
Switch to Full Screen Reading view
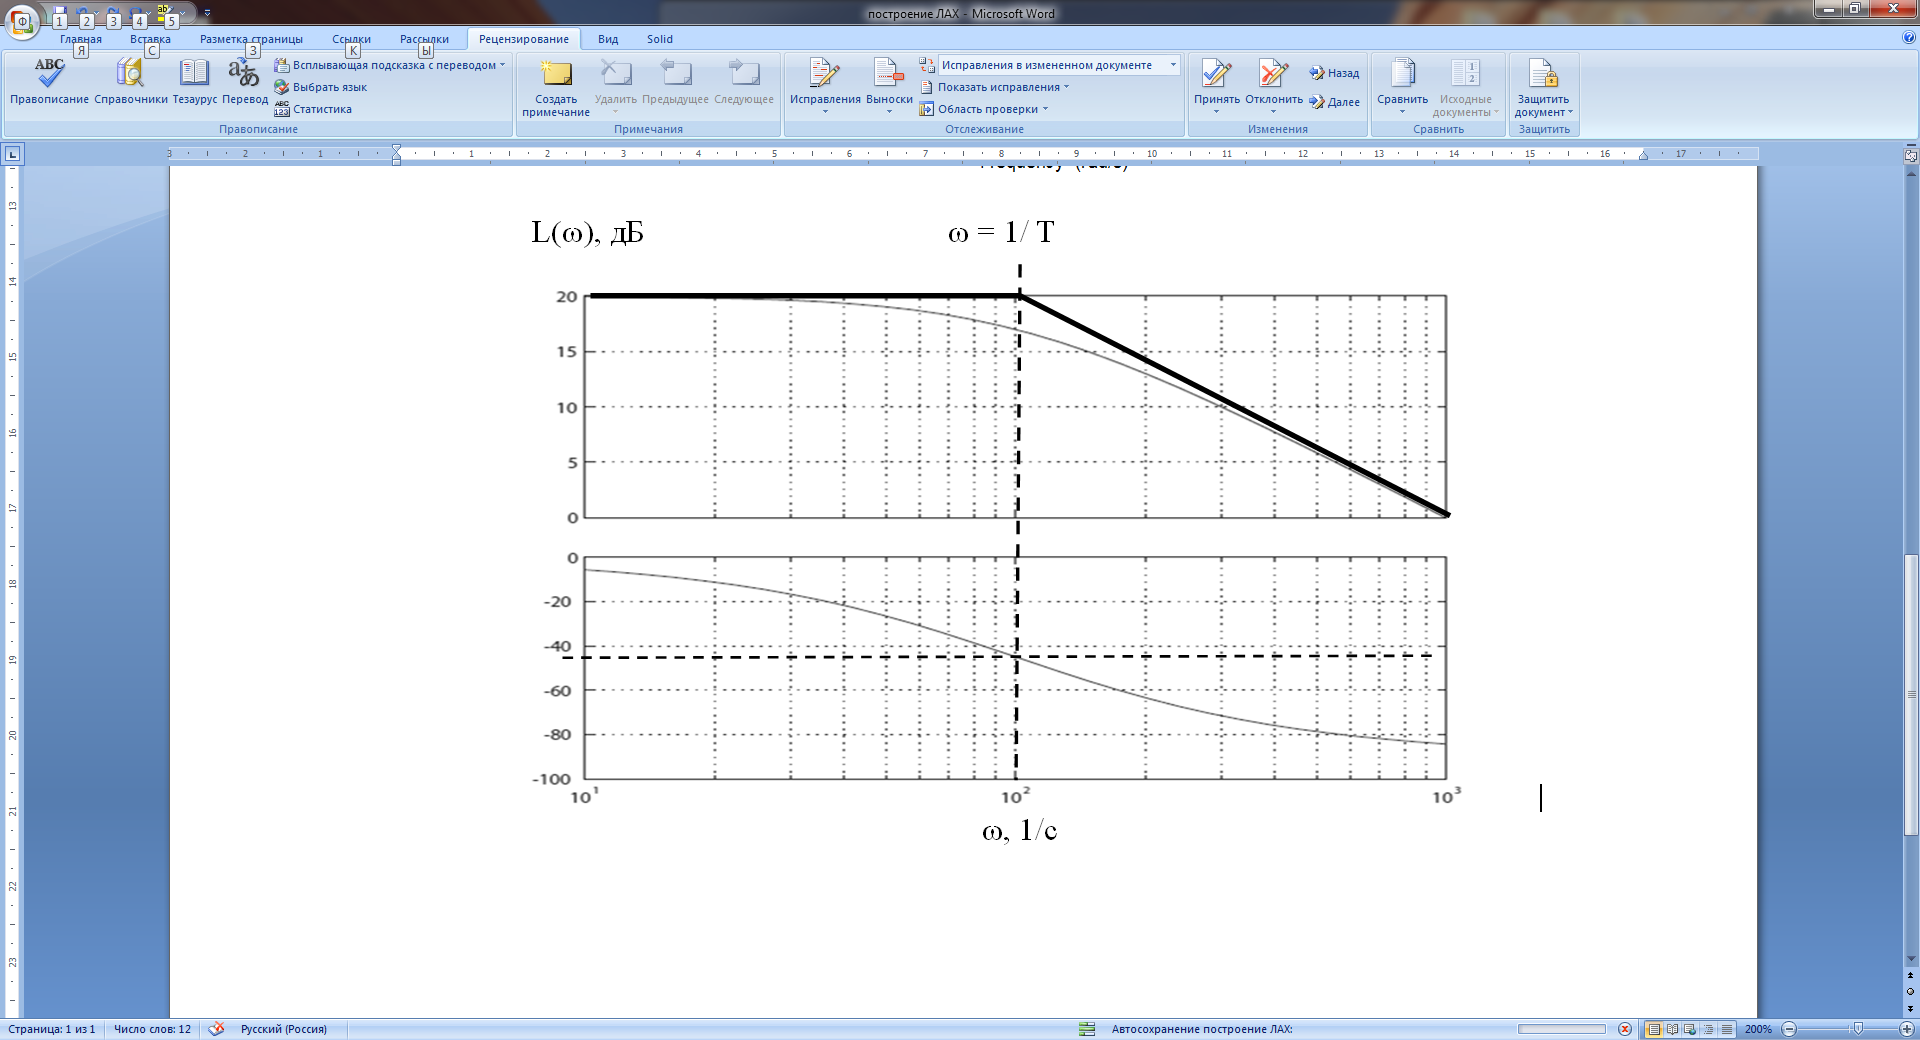click(x=1672, y=1029)
